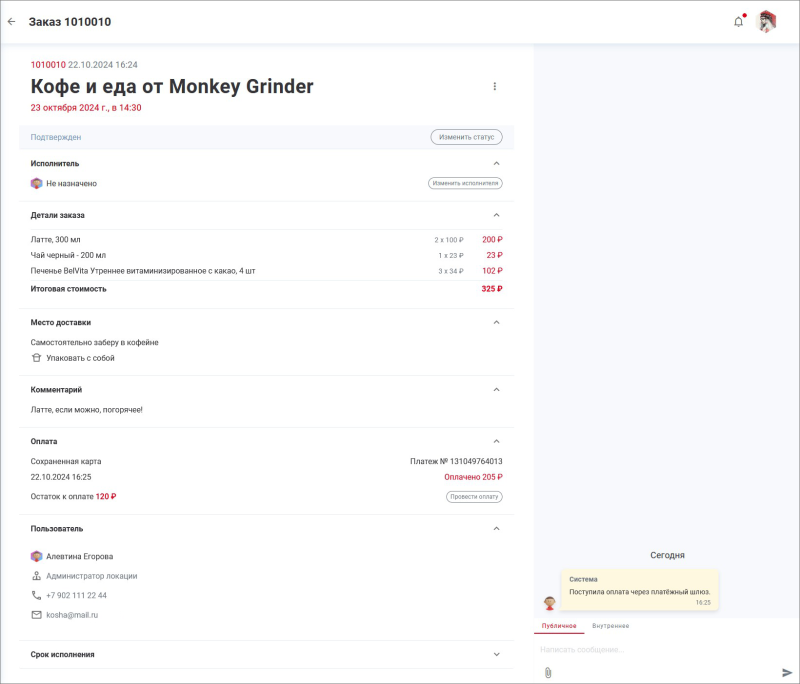The height and width of the screenshot is (684, 800).
Task: Open the user profile avatar
Action: 767,22
